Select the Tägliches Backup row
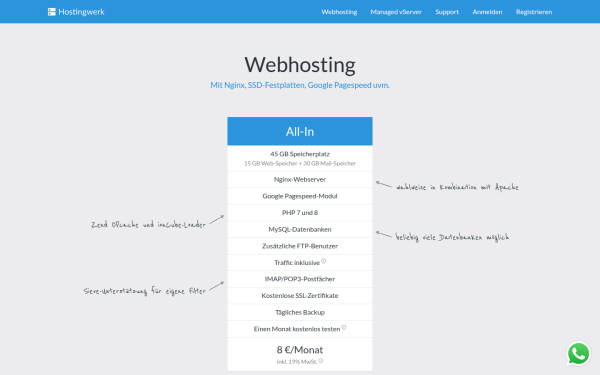Image resolution: width=600 pixels, height=375 pixels. click(x=300, y=313)
